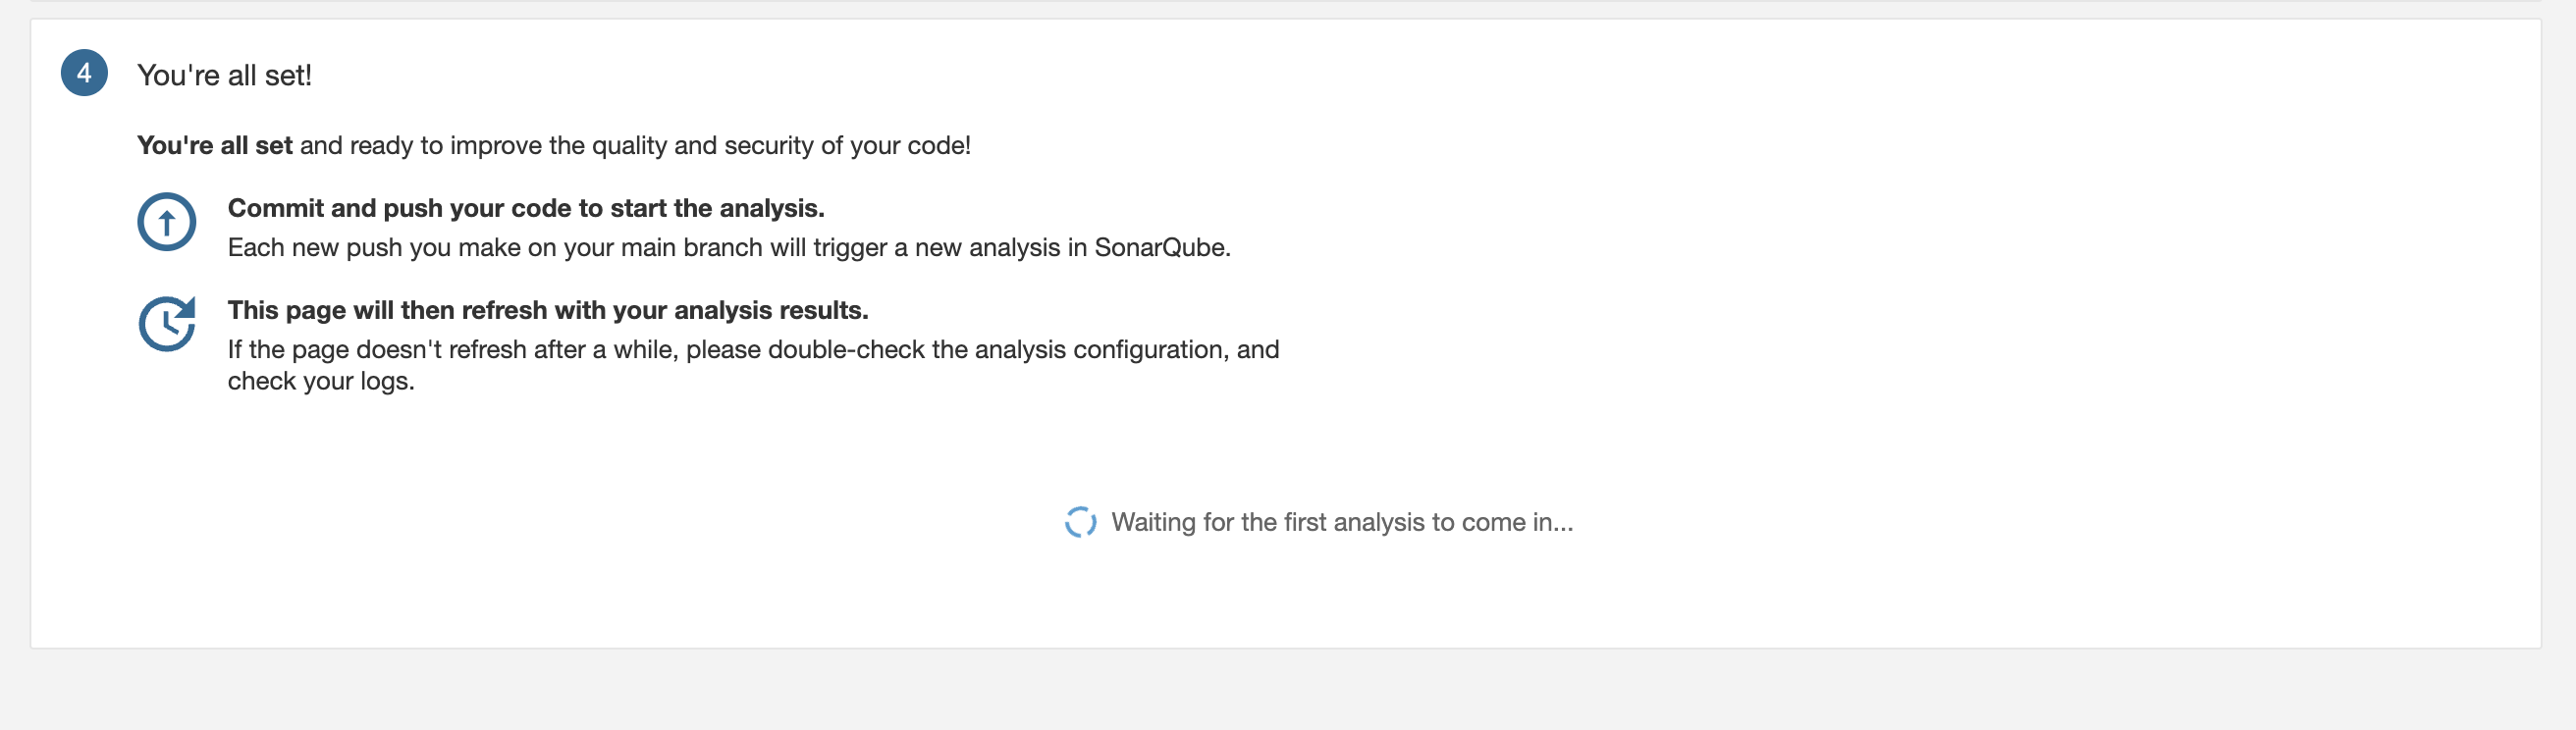
Task: Click the commit and push upload arrow icon
Action: (x=166, y=222)
